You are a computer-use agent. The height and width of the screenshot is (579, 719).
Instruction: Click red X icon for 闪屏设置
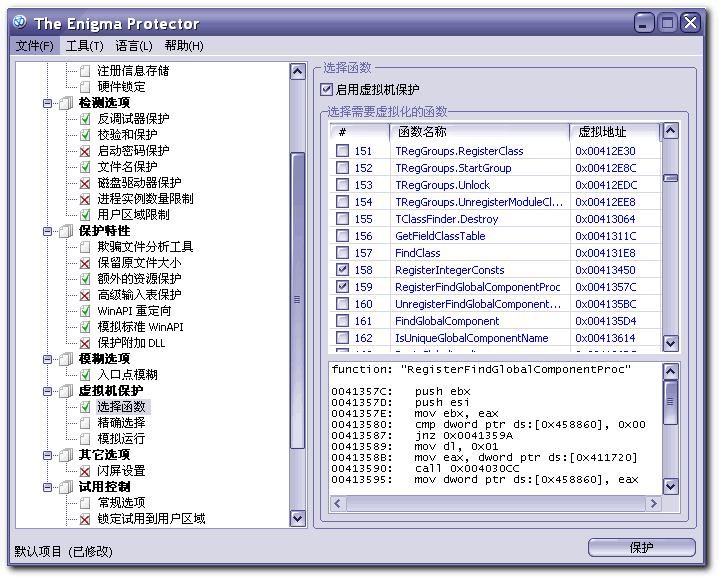85,471
